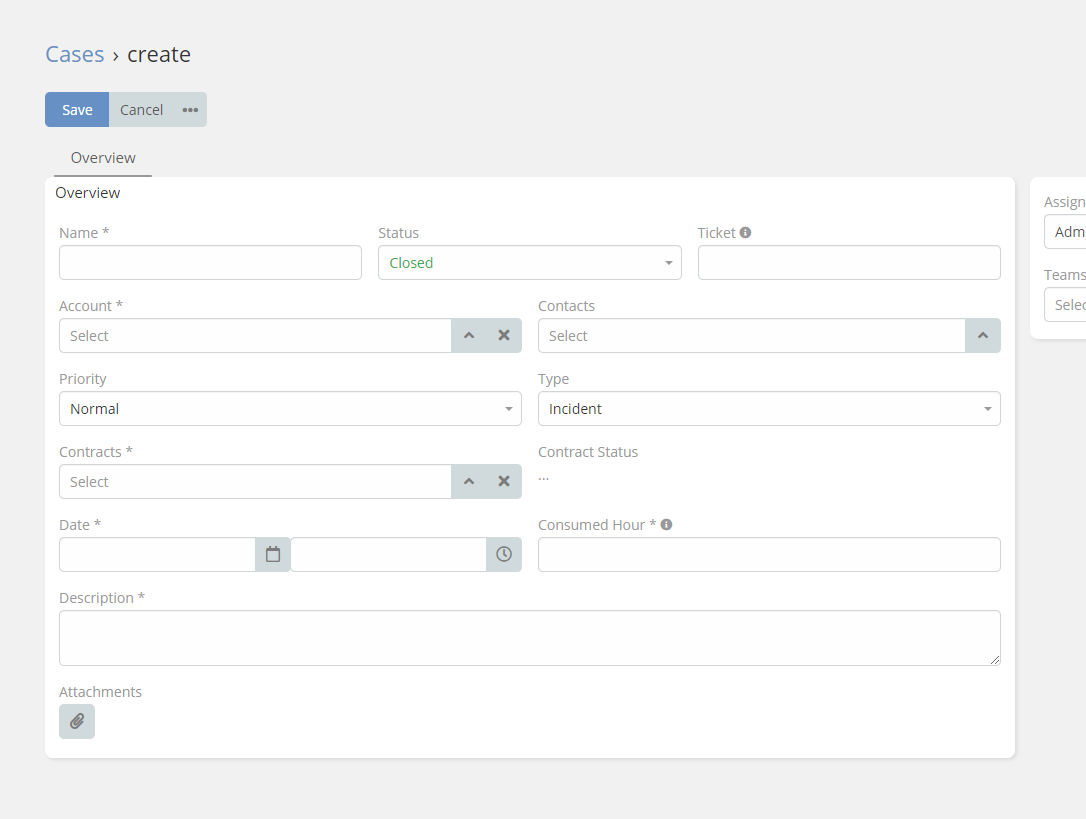
Task: Click the Contacts Select field
Action: coord(752,335)
